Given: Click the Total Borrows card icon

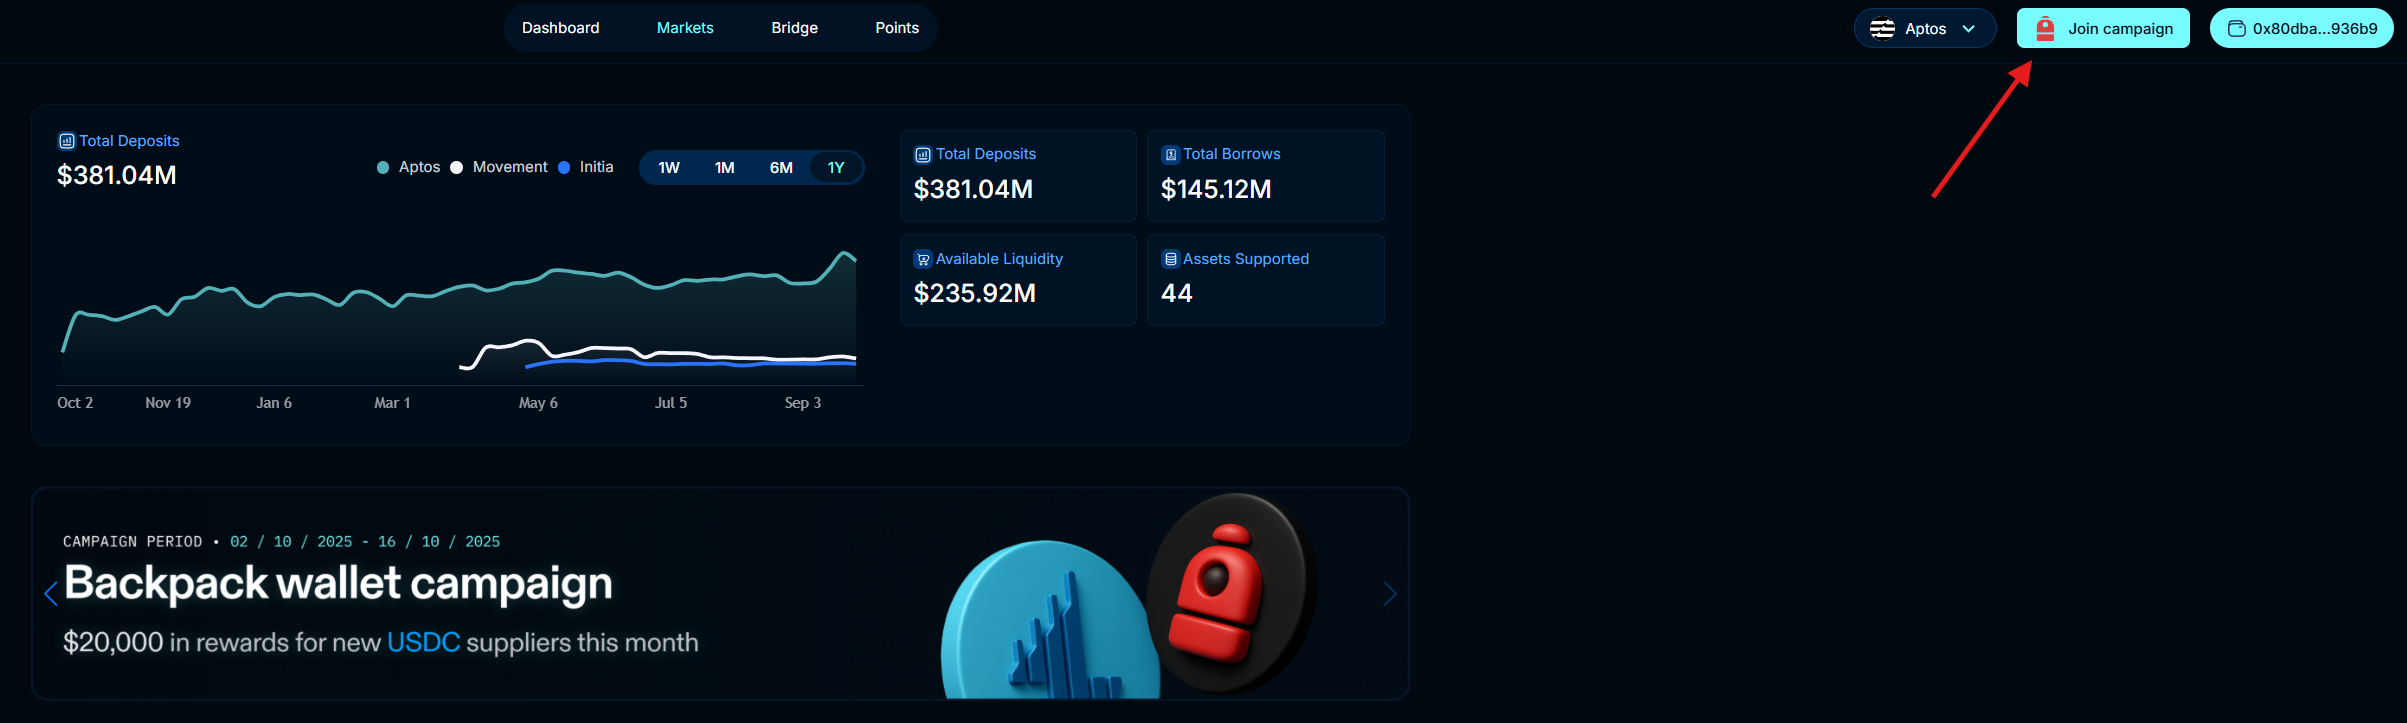Looking at the screenshot, I should pyautogui.click(x=1170, y=155).
